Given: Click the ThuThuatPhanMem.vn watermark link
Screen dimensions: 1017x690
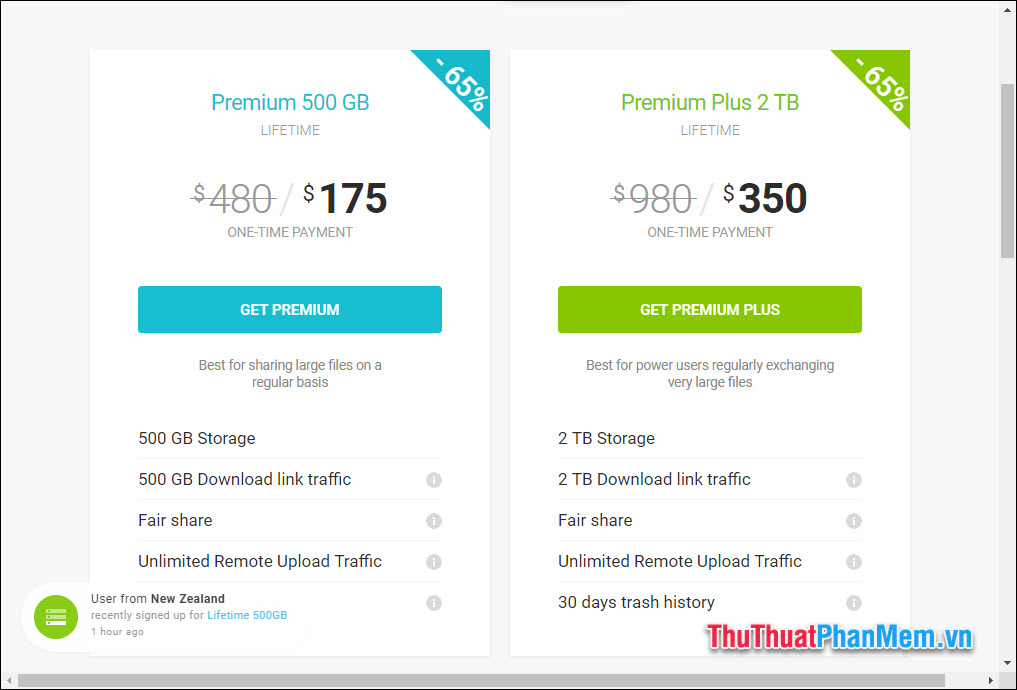Looking at the screenshot, I should click(840, 637).
